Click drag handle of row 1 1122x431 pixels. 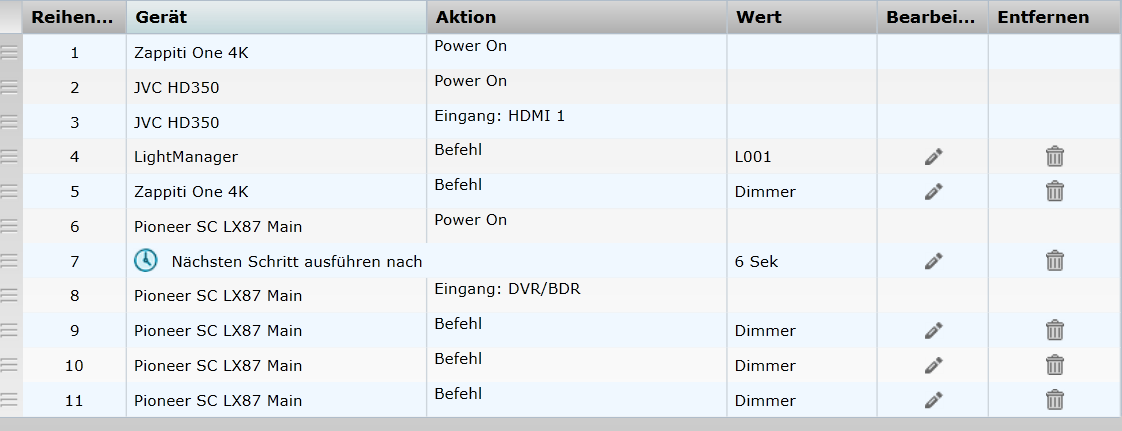(9, 52)
